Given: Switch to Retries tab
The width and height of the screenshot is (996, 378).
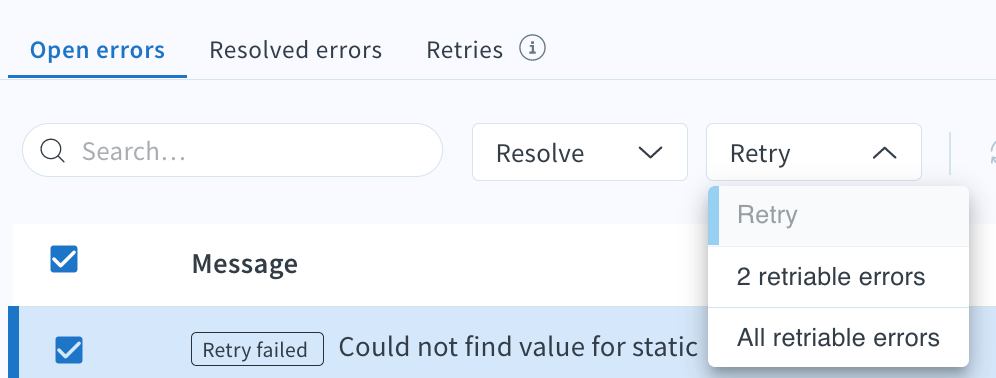Looking at the screenshot, I should pos(464,50).
